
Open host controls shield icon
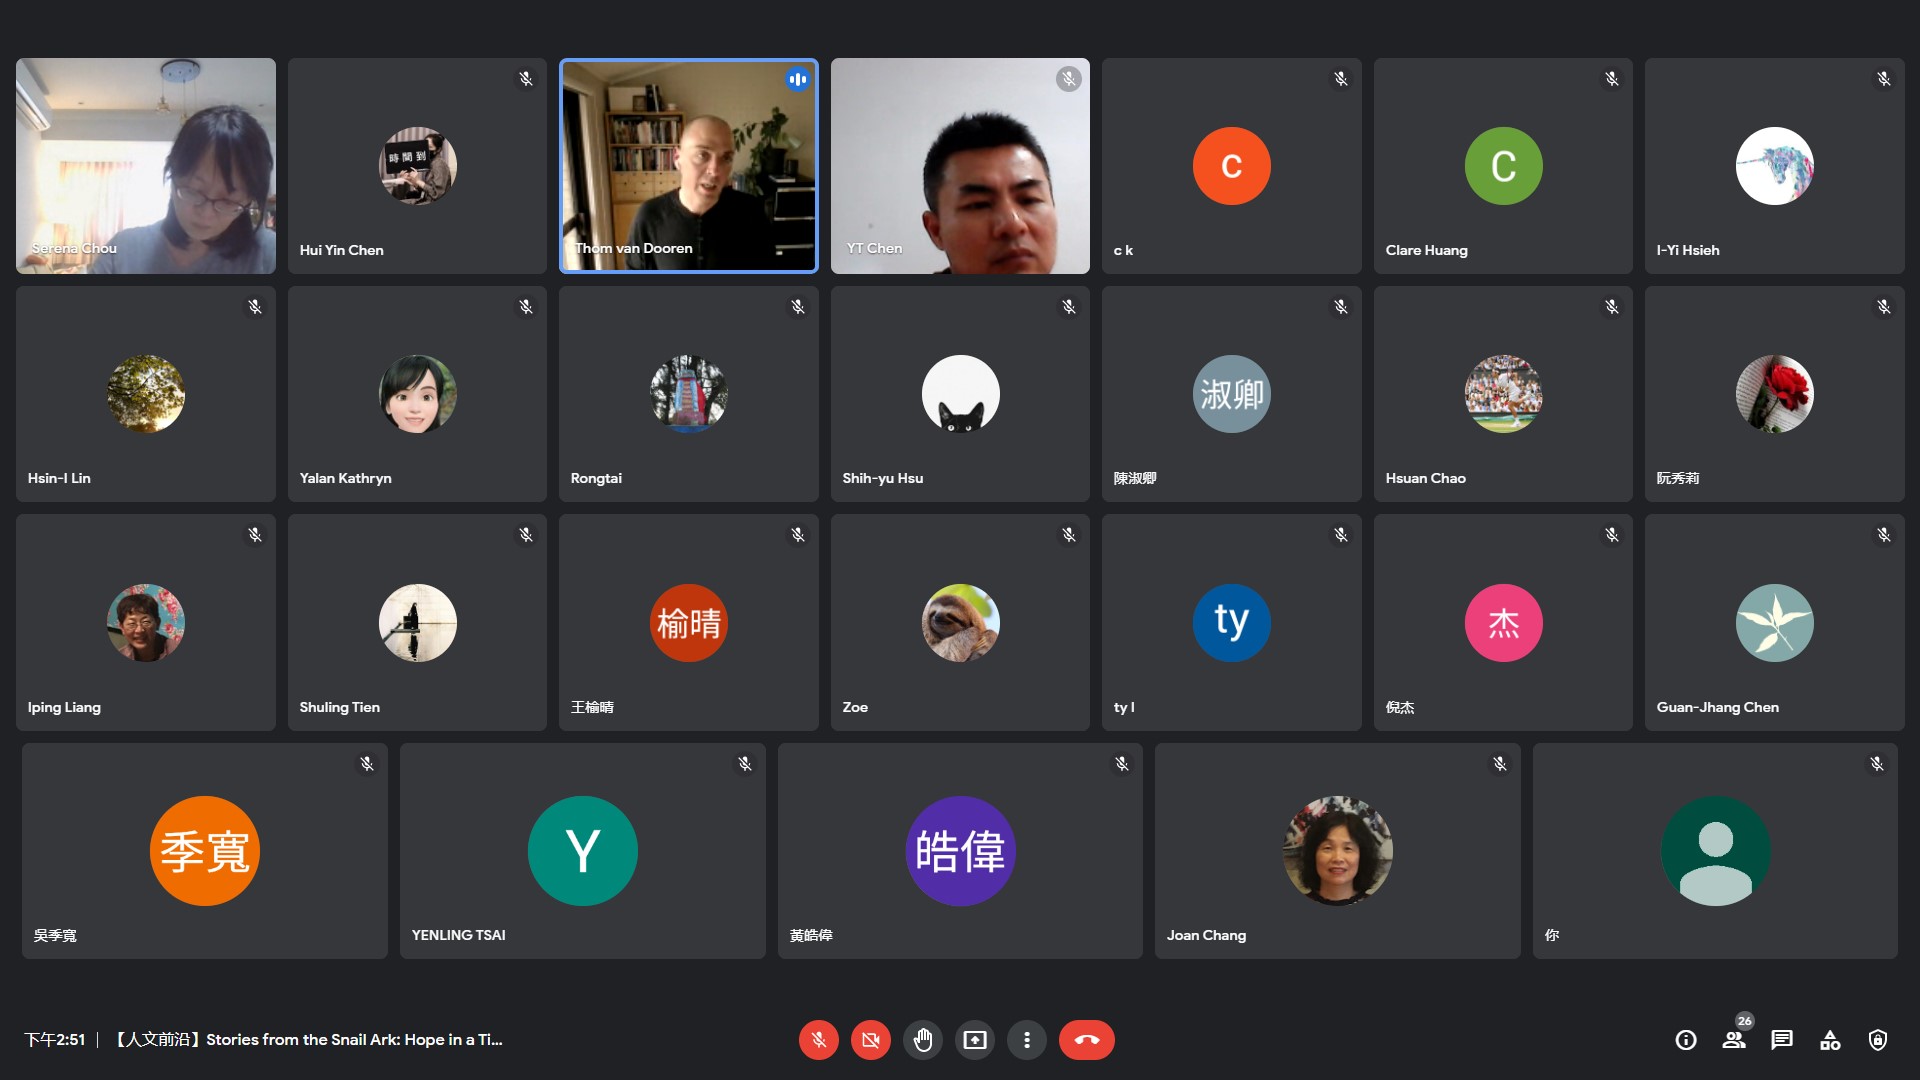click(x=1878, y=1040)
